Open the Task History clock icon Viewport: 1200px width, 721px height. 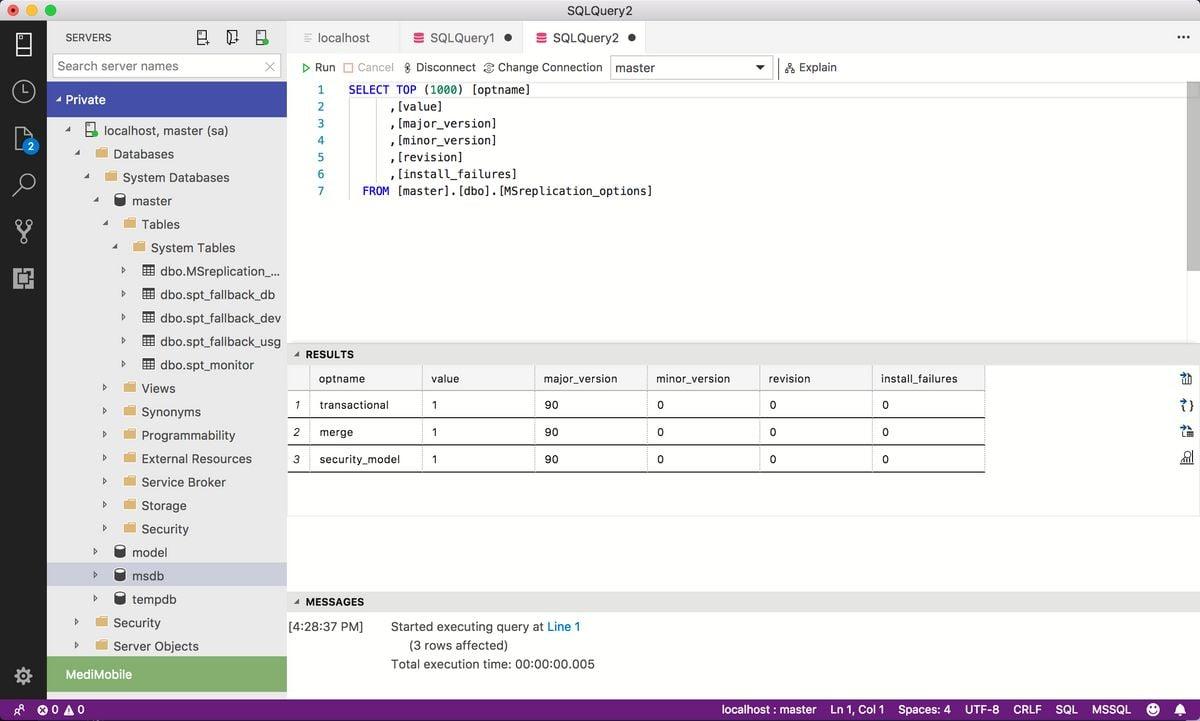(24, 91)
